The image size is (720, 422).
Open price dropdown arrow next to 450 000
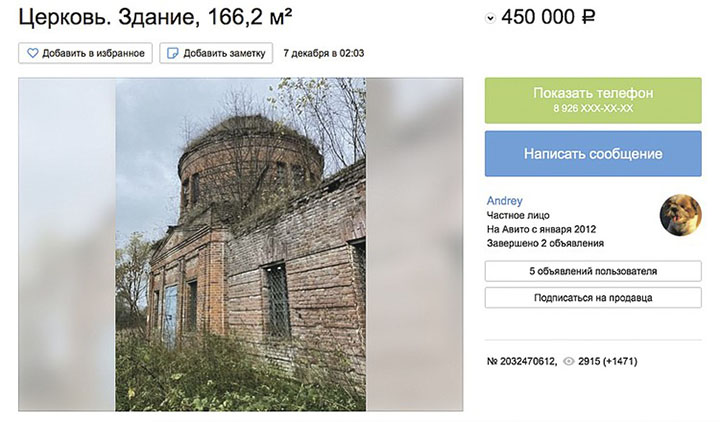[490, 18]
